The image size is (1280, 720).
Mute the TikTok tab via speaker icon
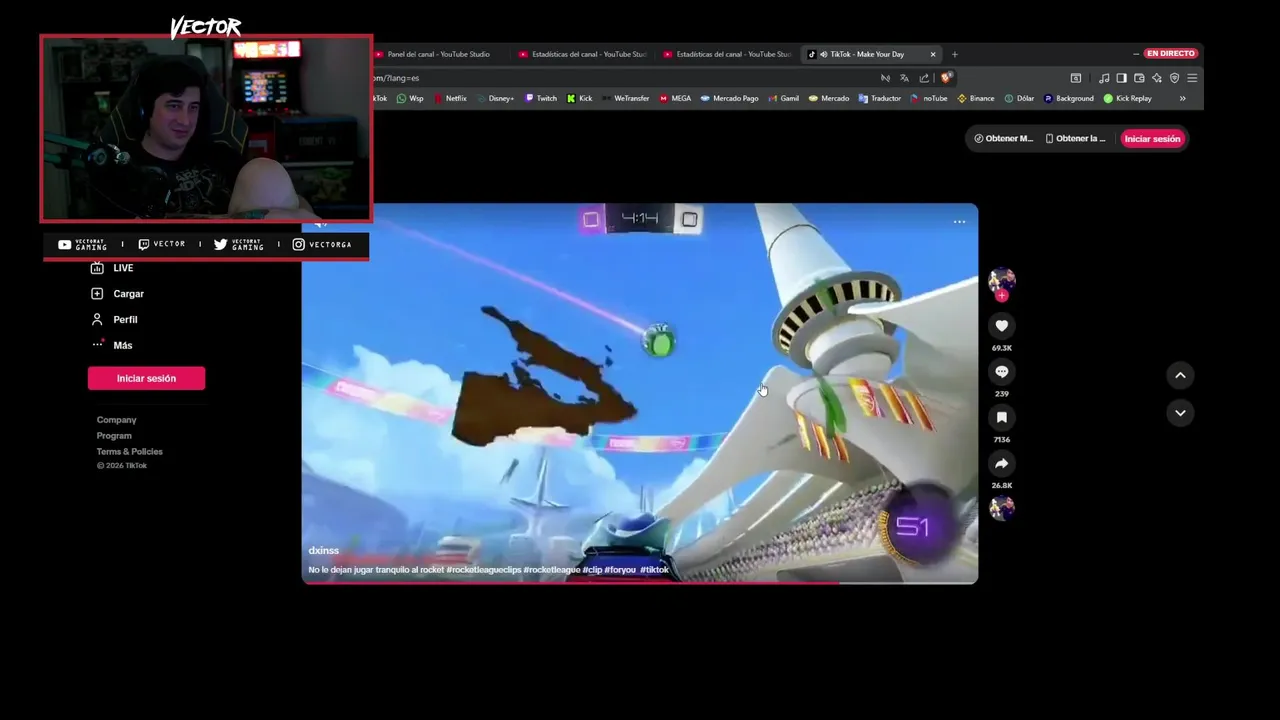click(x=822, y=54)
